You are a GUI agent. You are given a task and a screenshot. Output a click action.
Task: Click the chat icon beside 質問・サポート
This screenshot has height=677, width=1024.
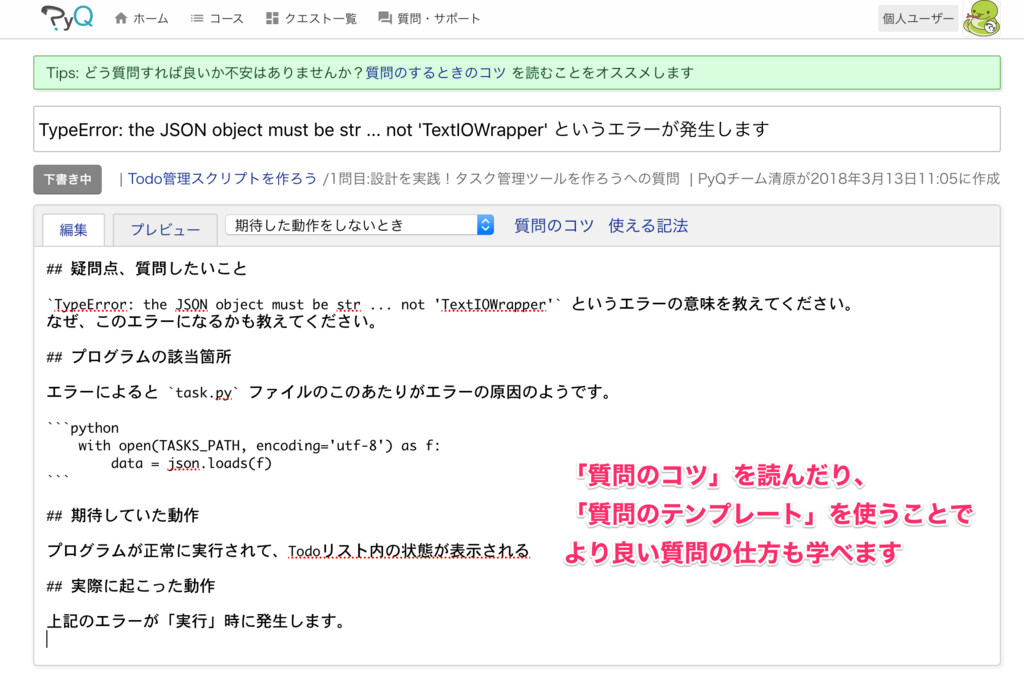click(x=385, y=18)
